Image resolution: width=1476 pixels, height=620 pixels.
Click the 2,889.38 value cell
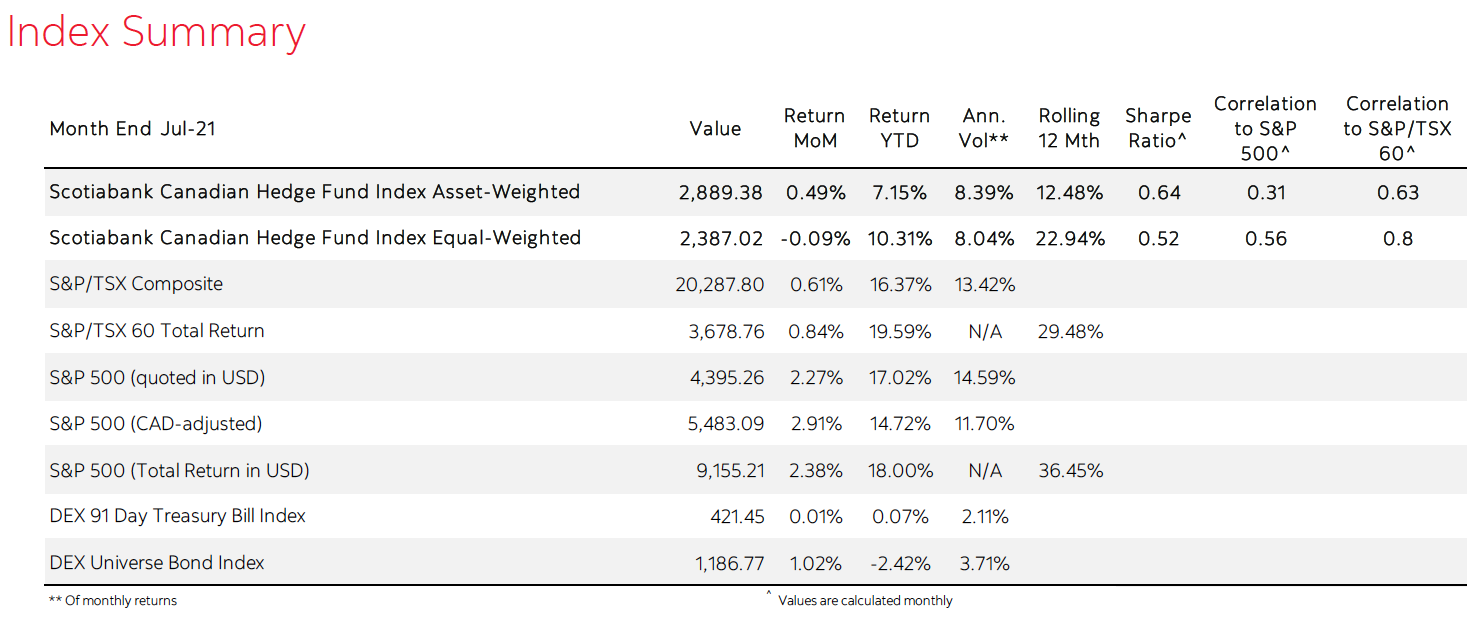point(720,192)
